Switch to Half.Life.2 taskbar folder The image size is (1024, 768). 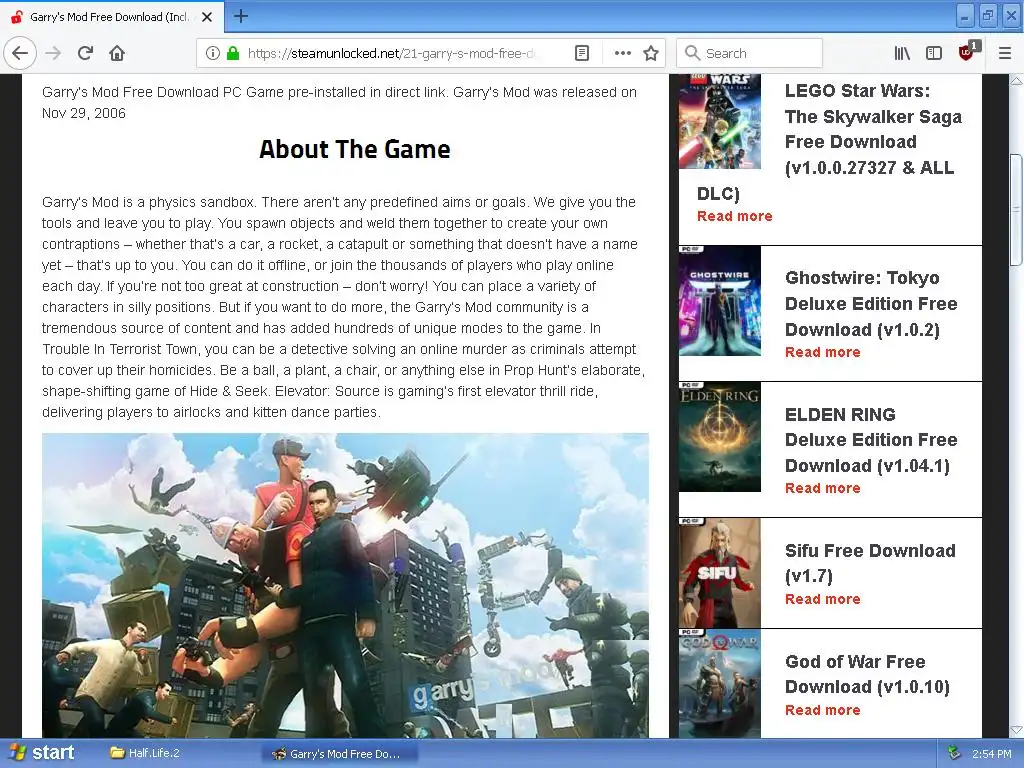point(145,753)
